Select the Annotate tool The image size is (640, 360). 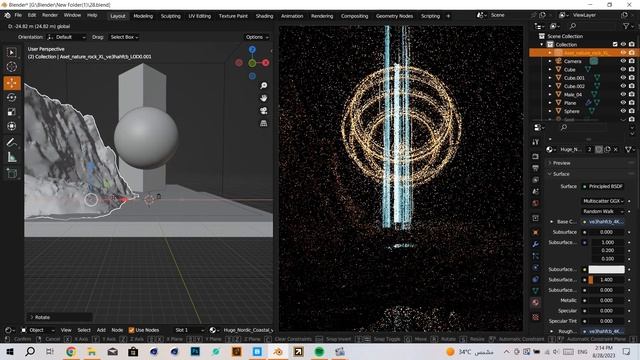[x=12, y=142]
